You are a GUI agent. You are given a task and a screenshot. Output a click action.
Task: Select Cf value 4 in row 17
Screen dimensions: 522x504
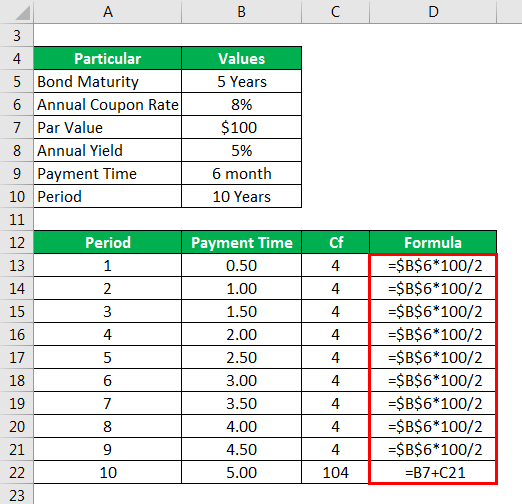(x=335, y=357)
